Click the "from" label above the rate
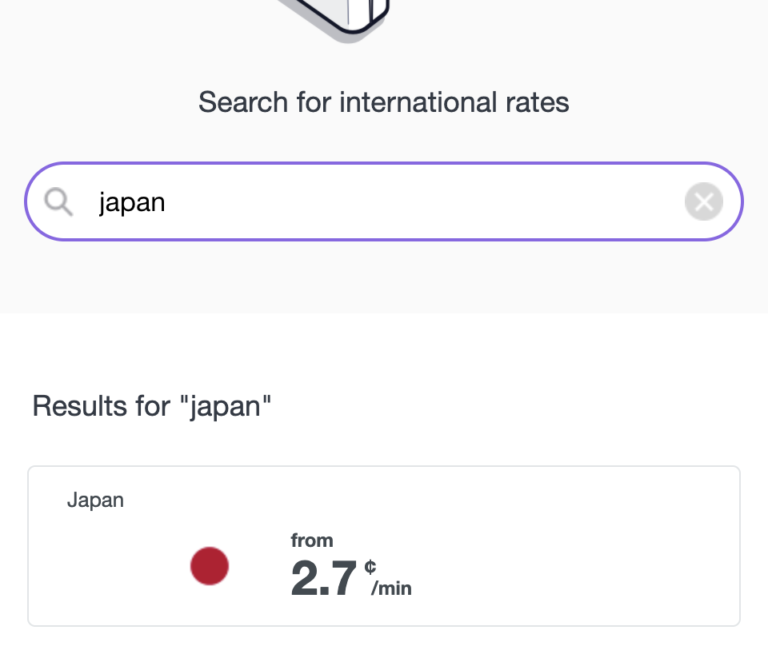 [312, 540]
